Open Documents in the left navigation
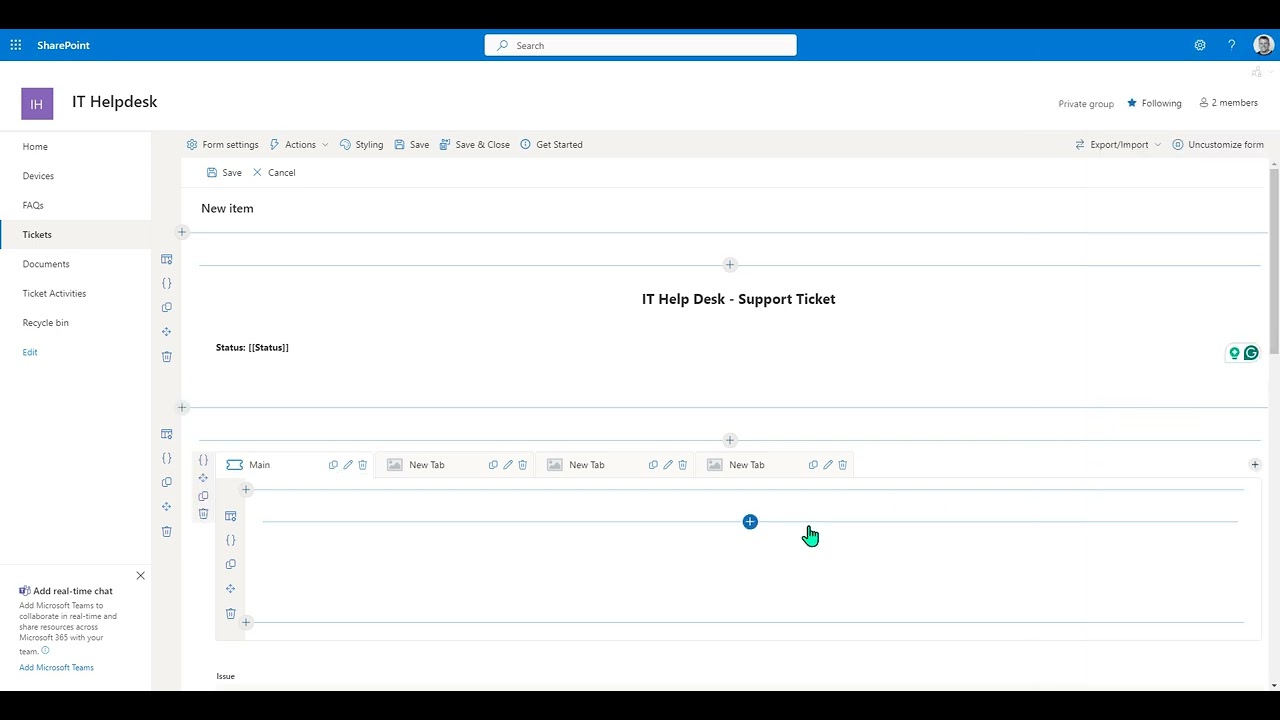Image resolution: width=1280 pixels, height=720 pixels. pos(46,264)
